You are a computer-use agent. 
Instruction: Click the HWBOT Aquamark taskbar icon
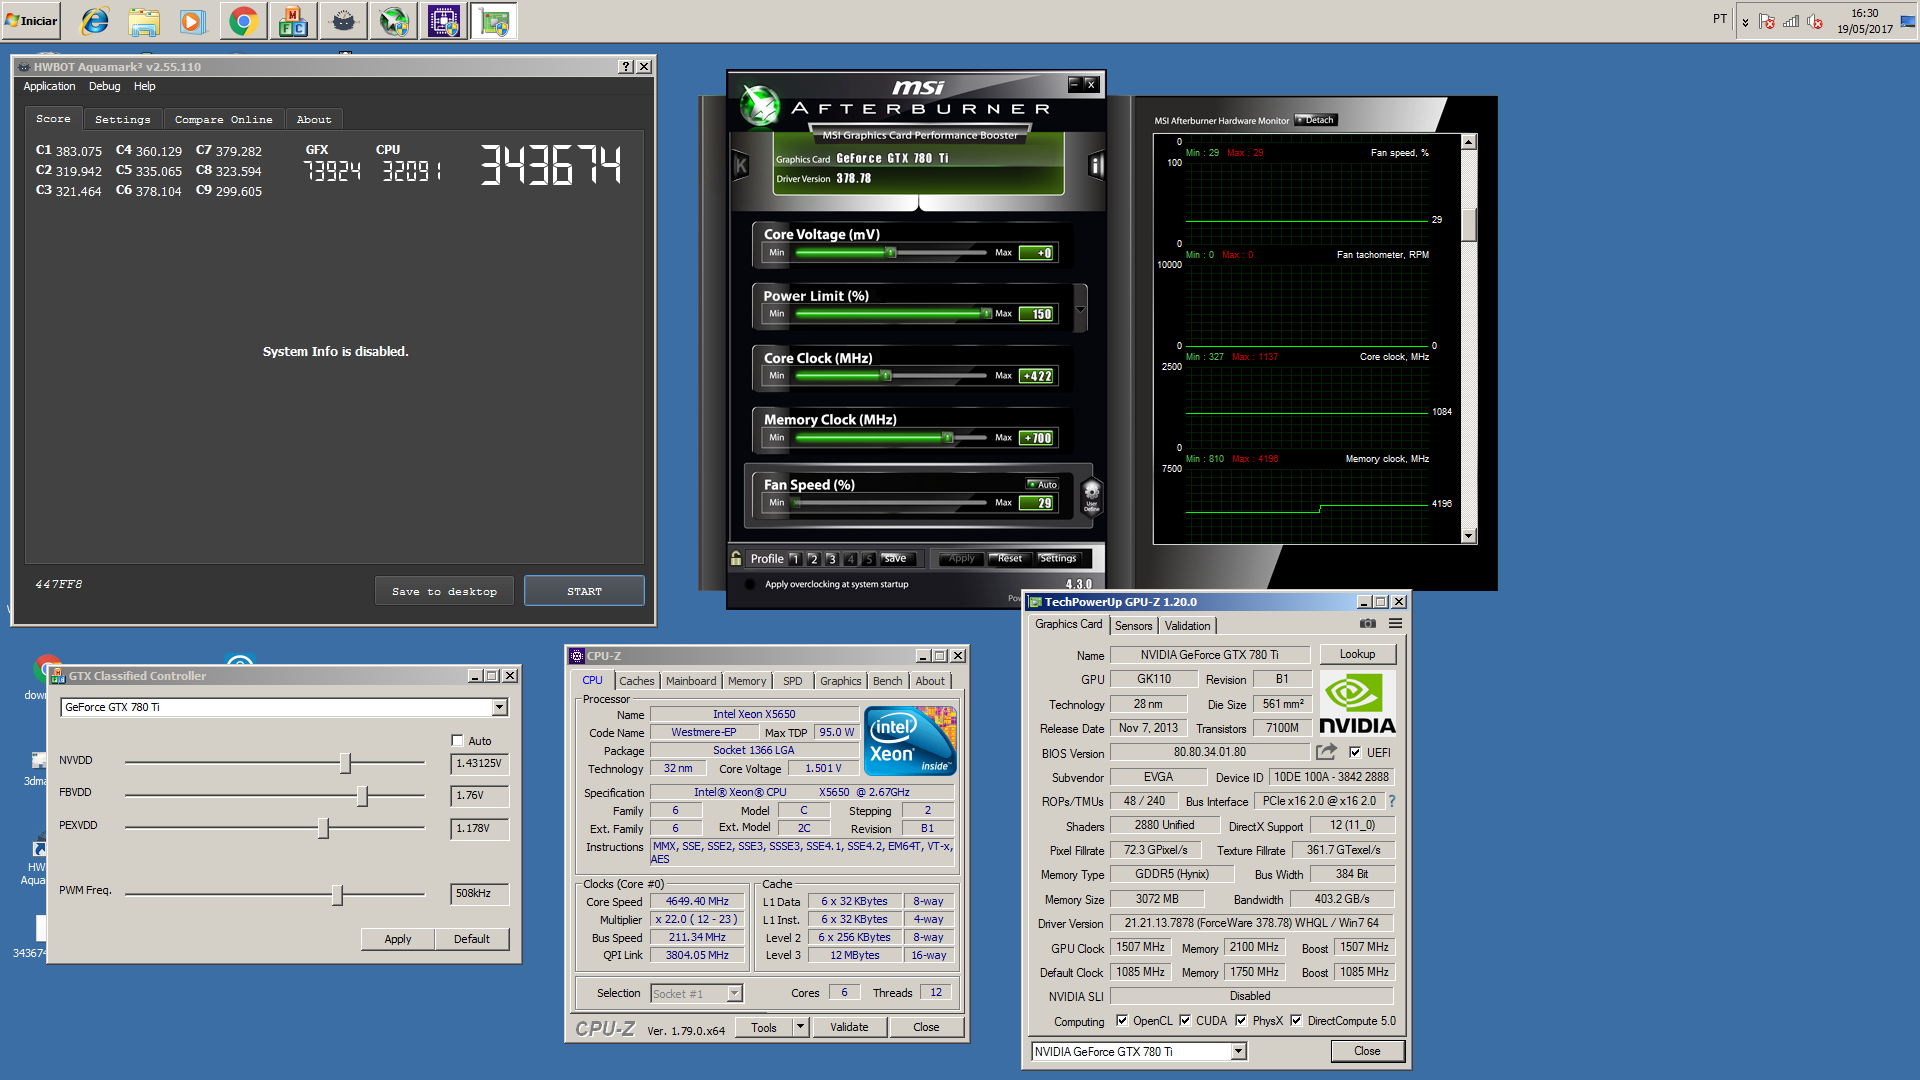(x=343, y=21)
